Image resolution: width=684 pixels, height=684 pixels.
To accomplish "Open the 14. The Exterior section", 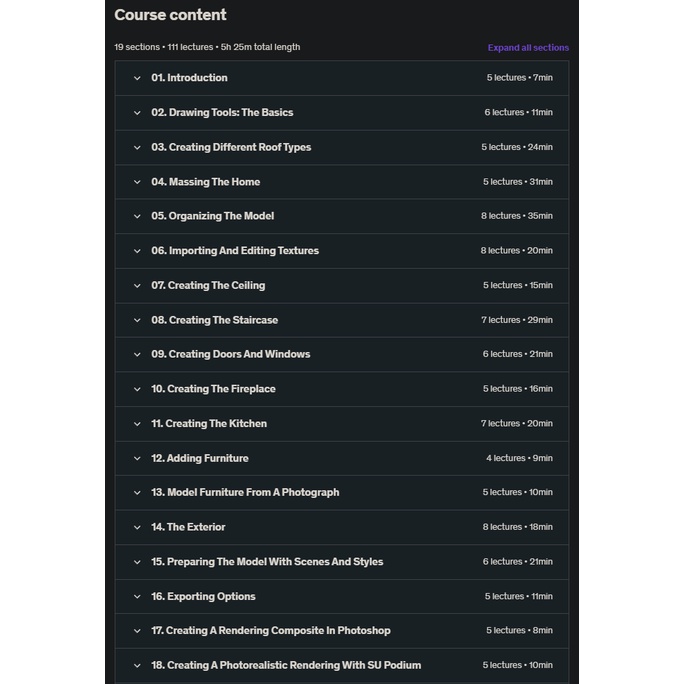I will tap(188, 527).
